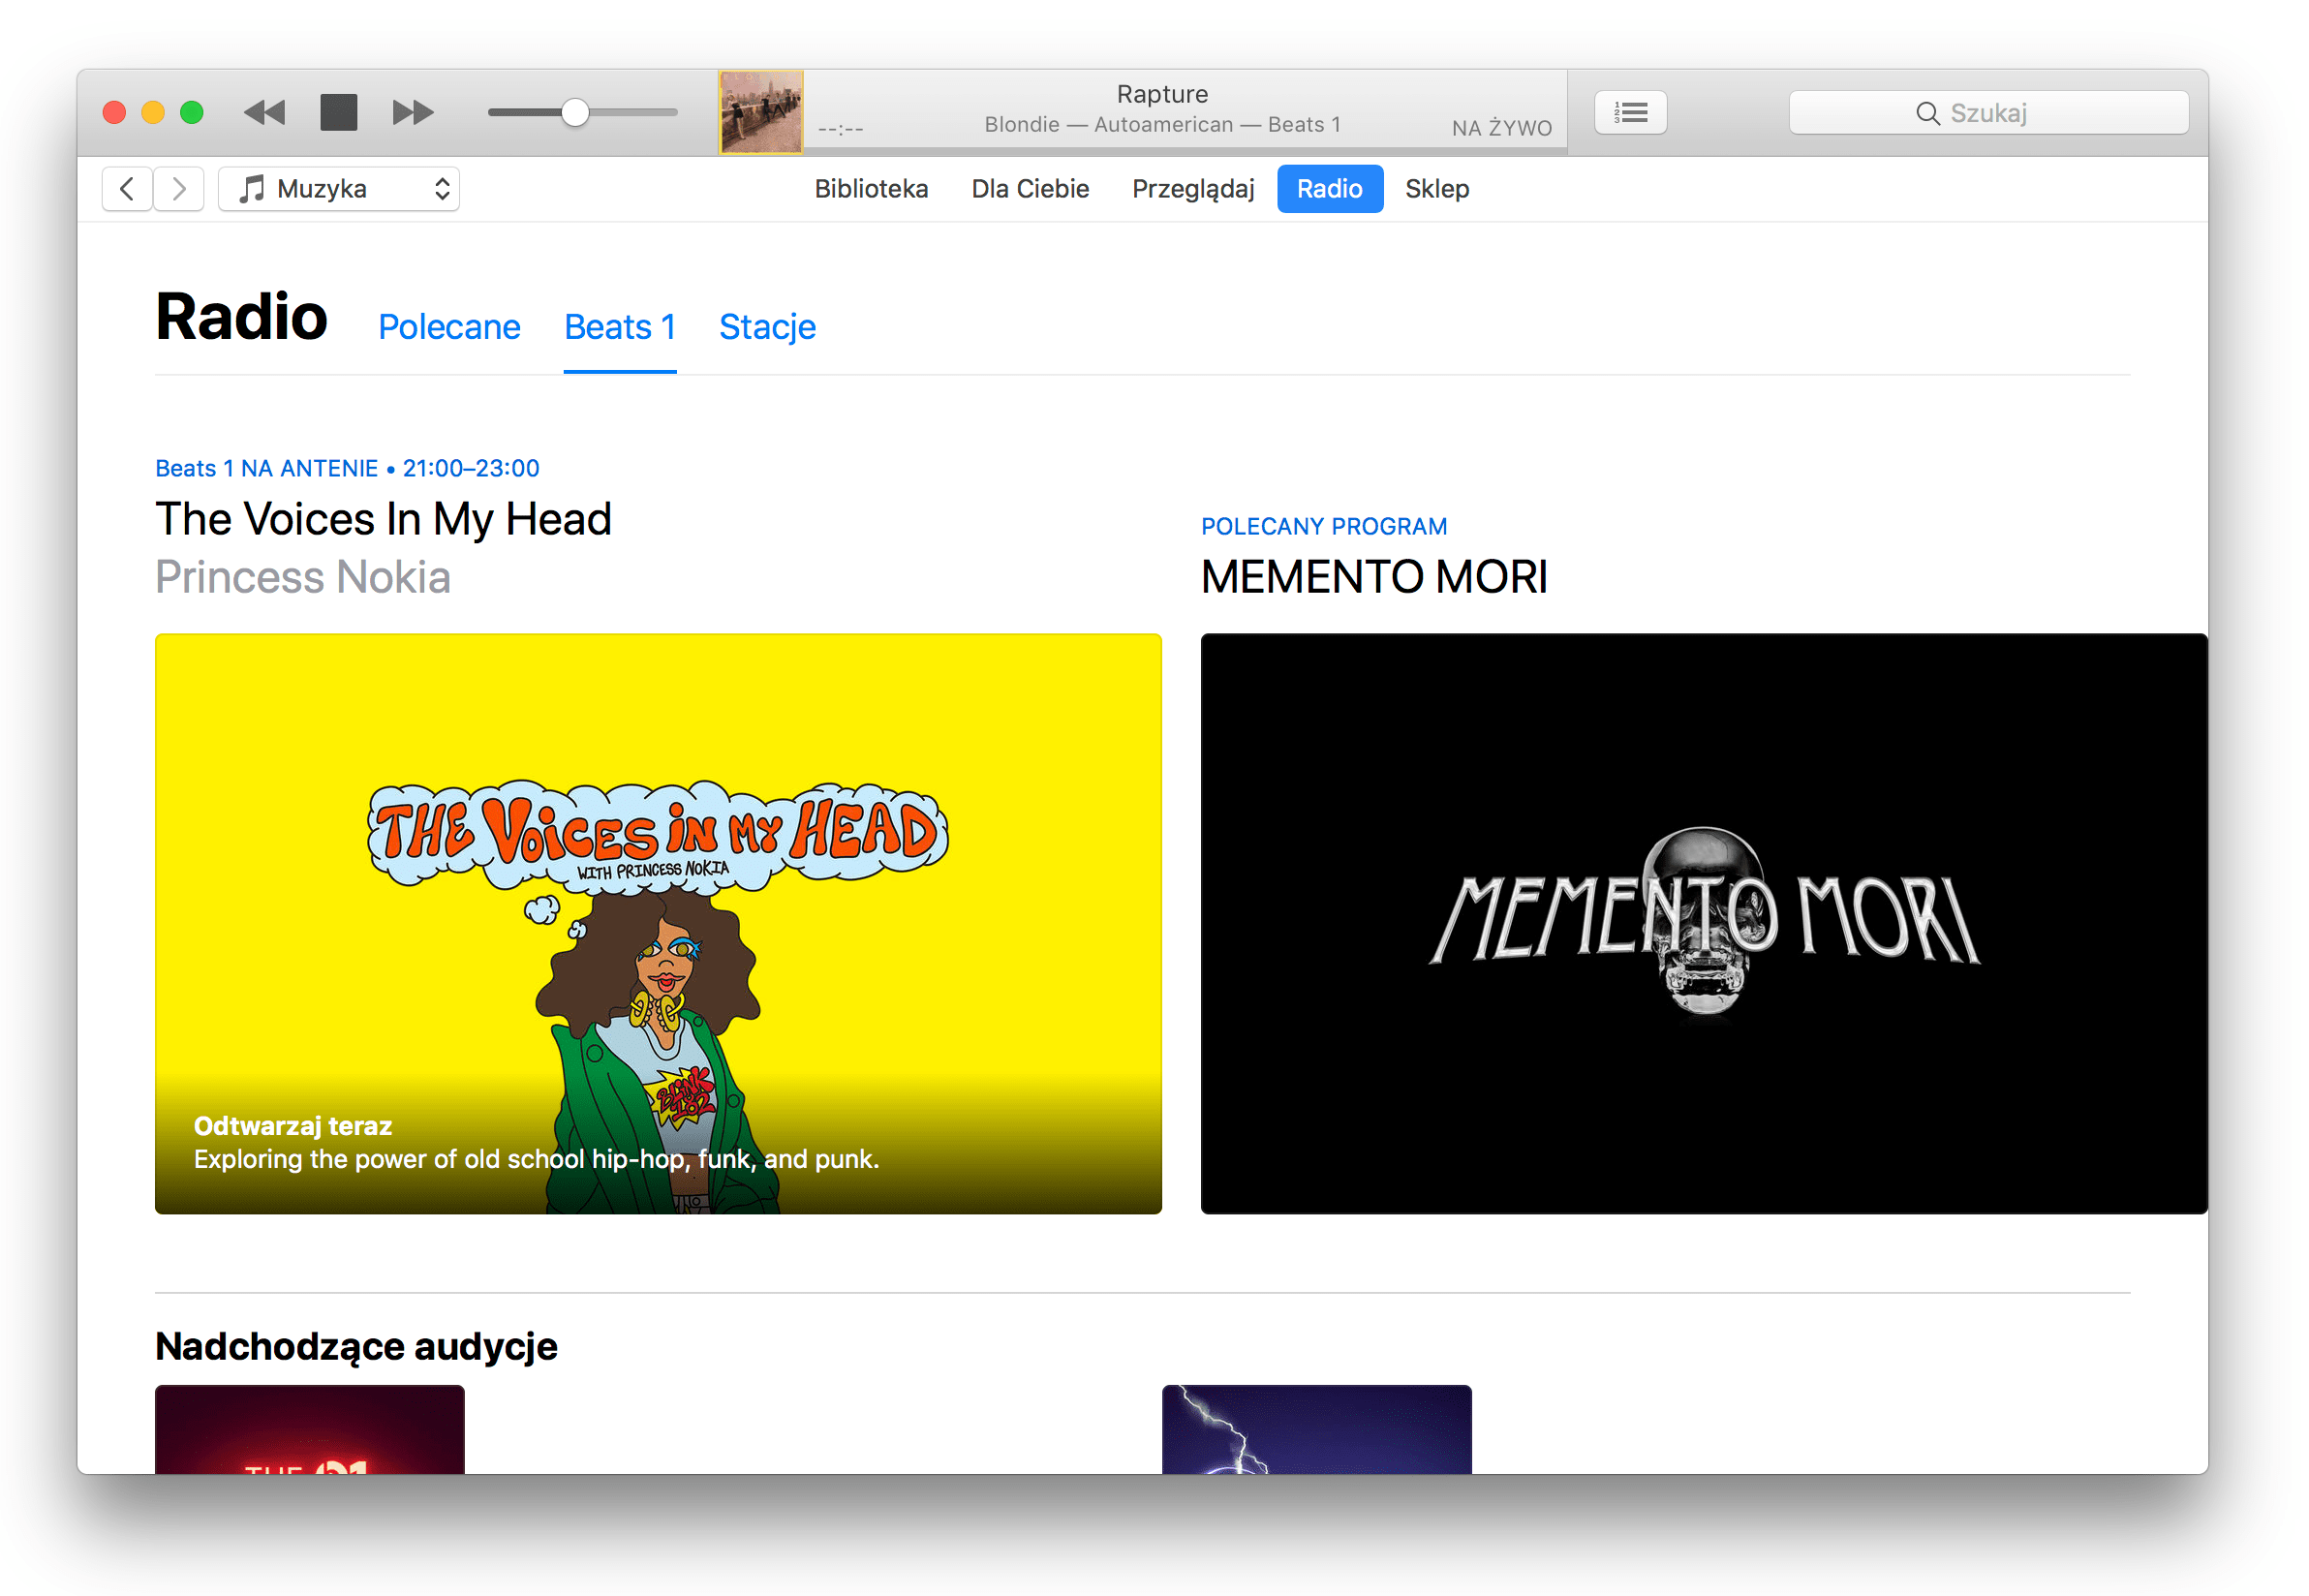This screenshot has width=2309, height=1596.
Task: Open the Up Next list icon
Action: [x=1630, y=112]
